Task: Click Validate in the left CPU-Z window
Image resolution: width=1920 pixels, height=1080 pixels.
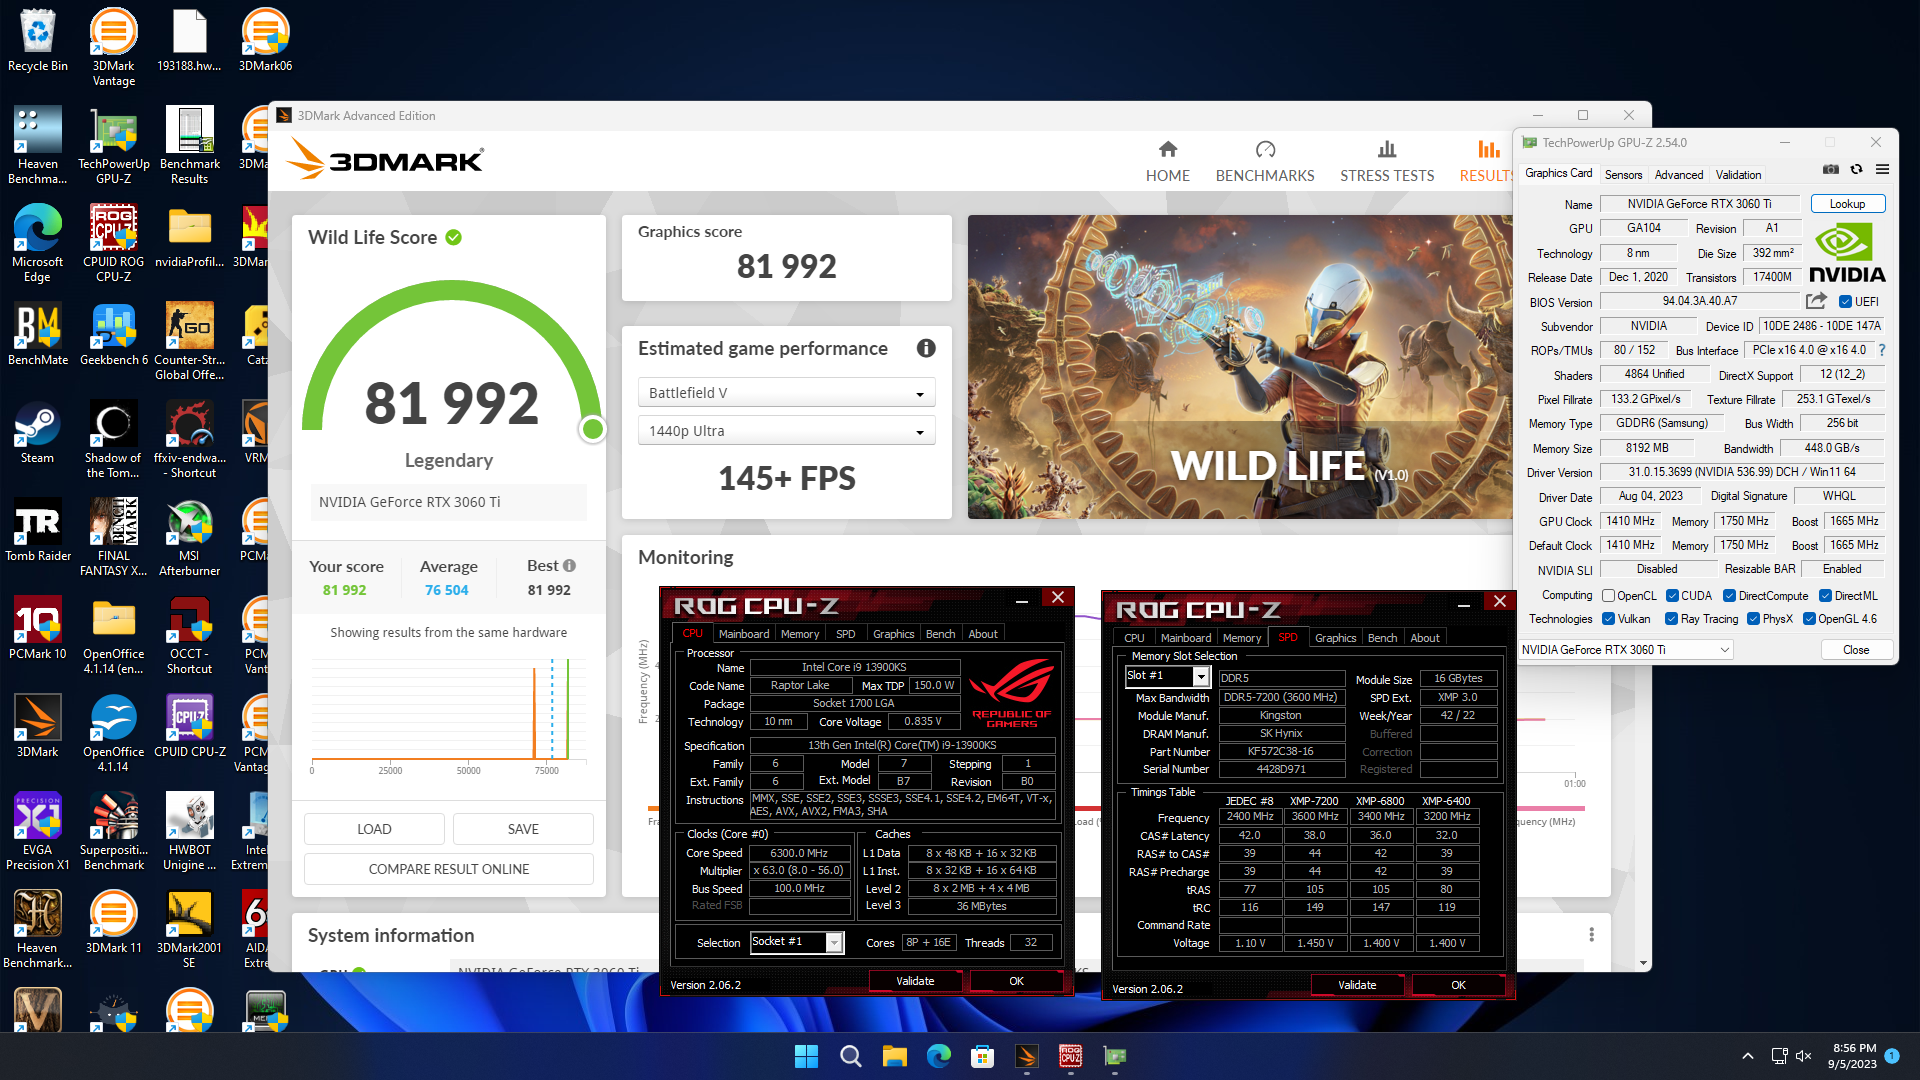Action: (915, 981)
